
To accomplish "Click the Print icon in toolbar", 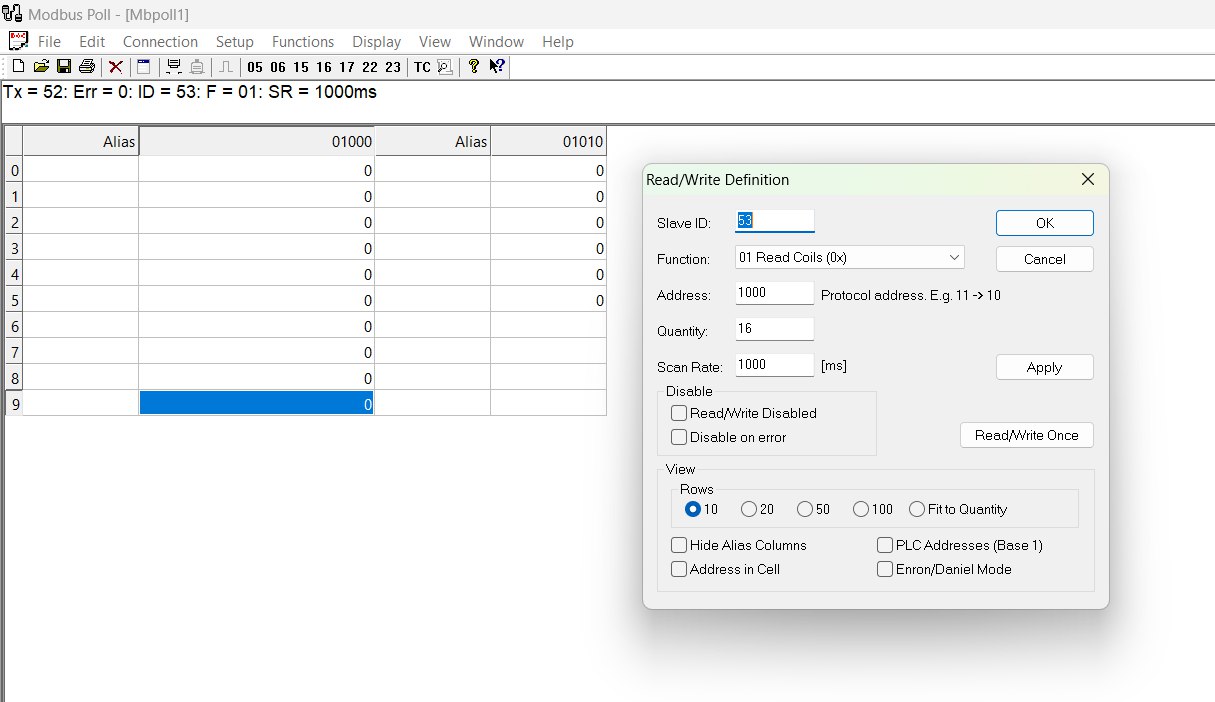I will (87, 67).
